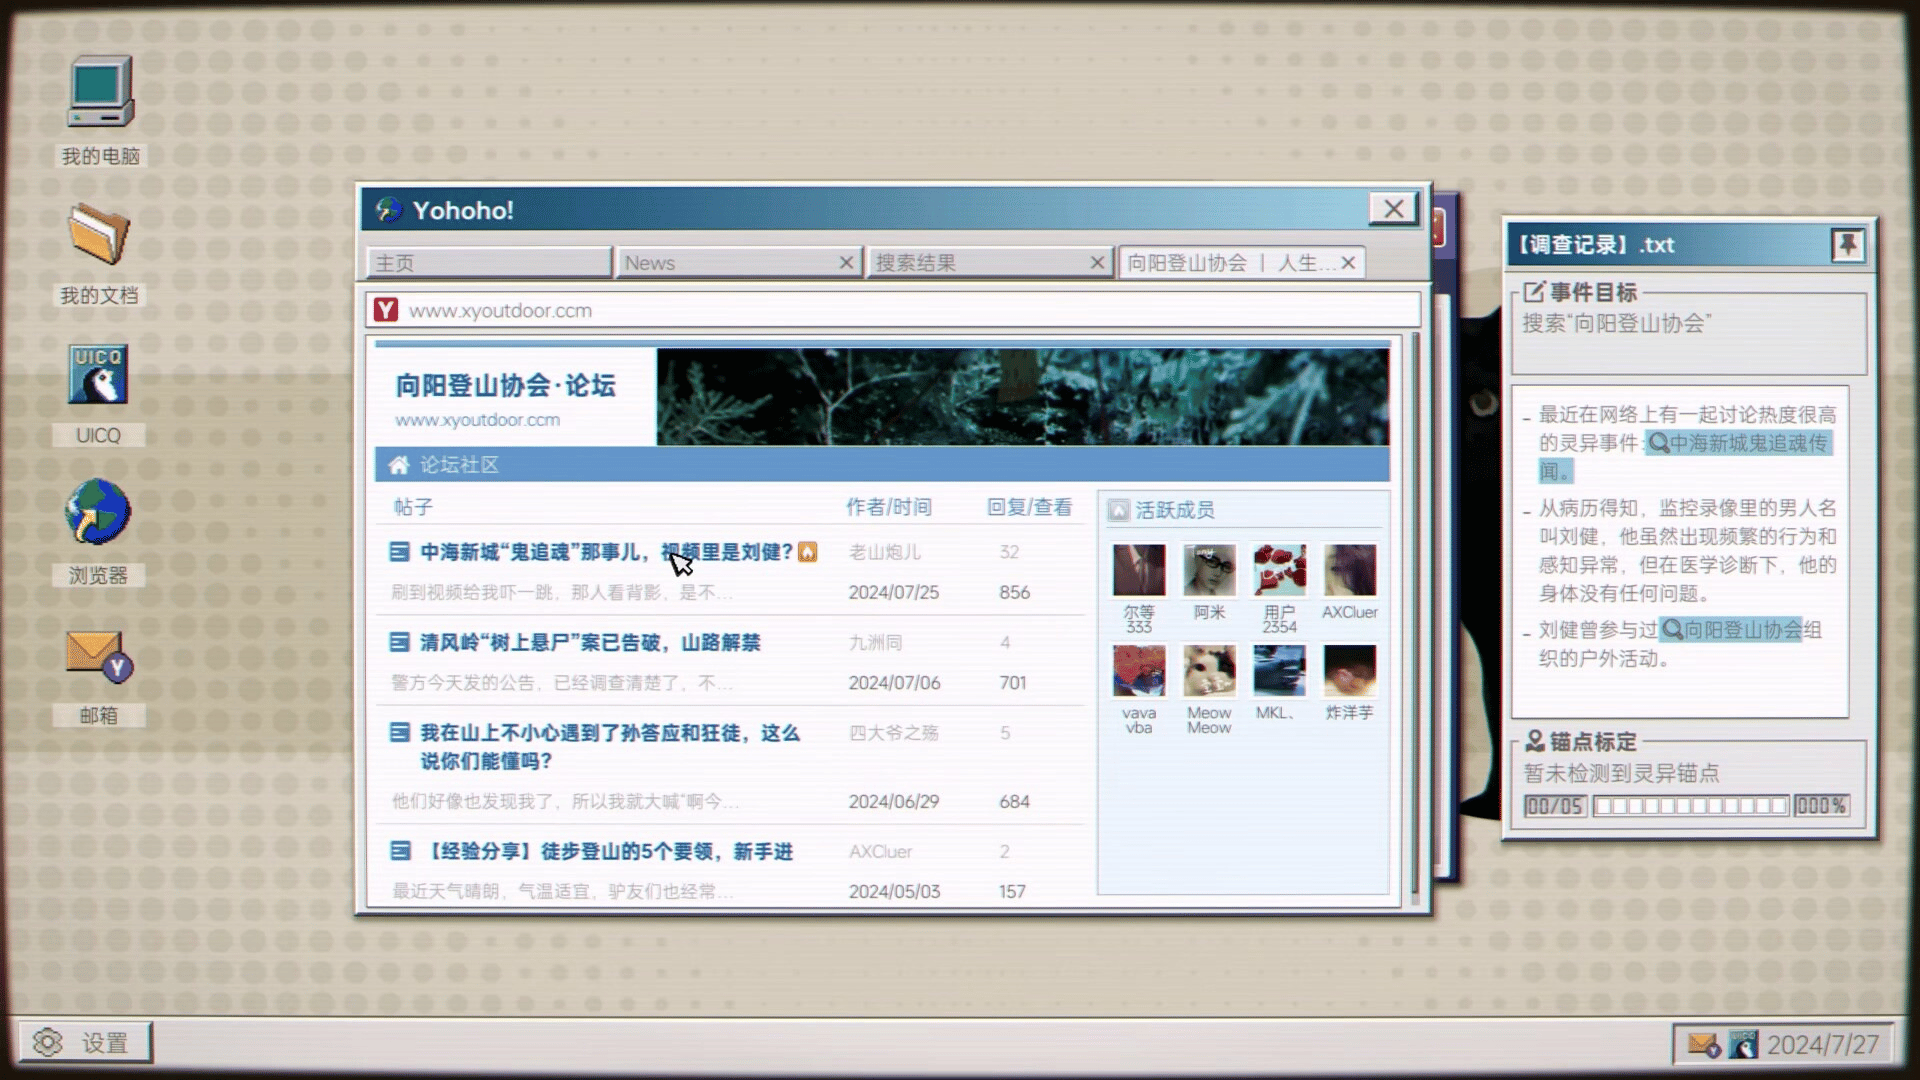Click the Meow Meow member avatar
The image size is (1920, 1080).
point(1209,670)
